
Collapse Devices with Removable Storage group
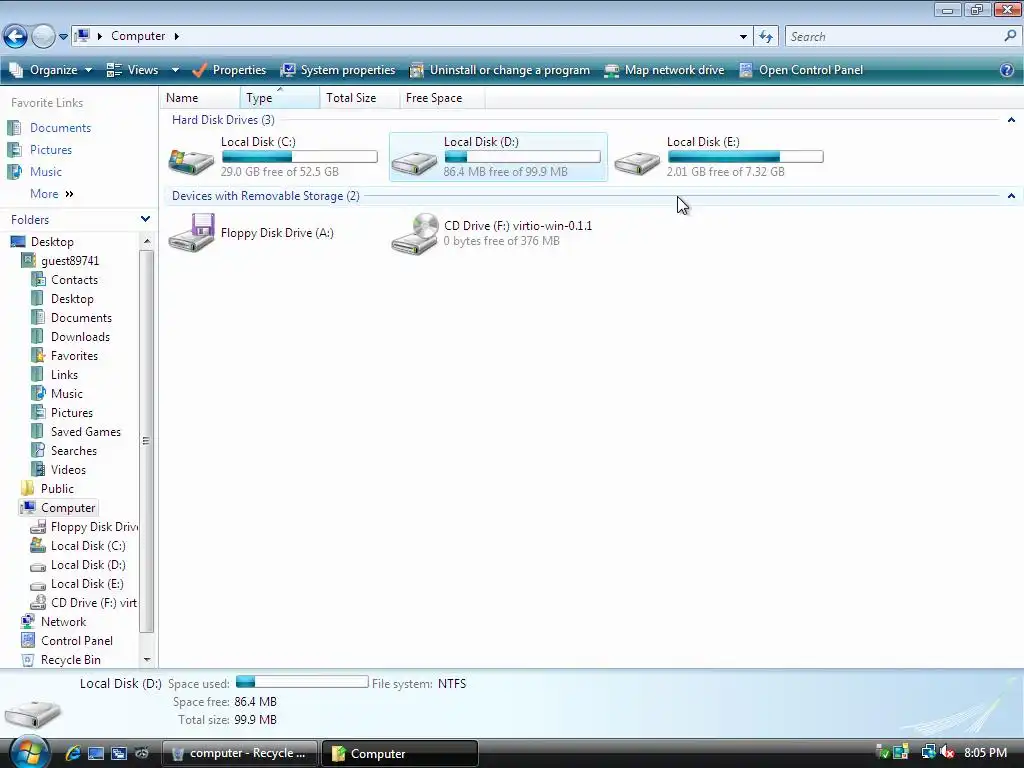pos(1011,196)
